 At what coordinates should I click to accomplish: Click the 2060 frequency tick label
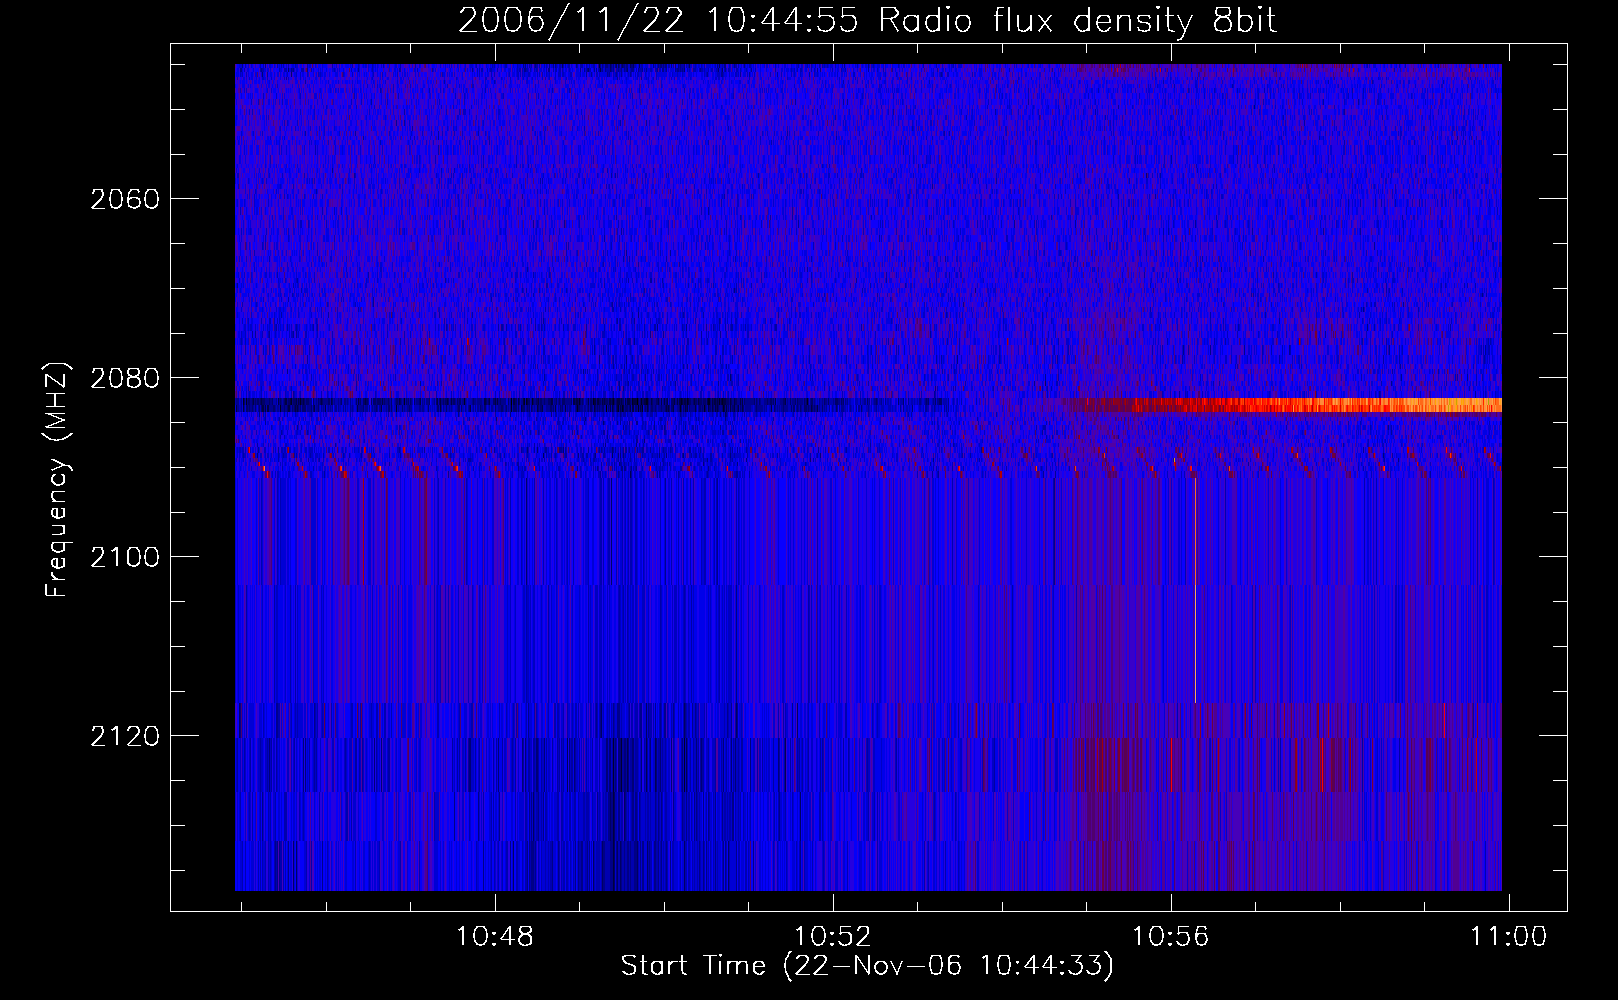click(124, 199)
